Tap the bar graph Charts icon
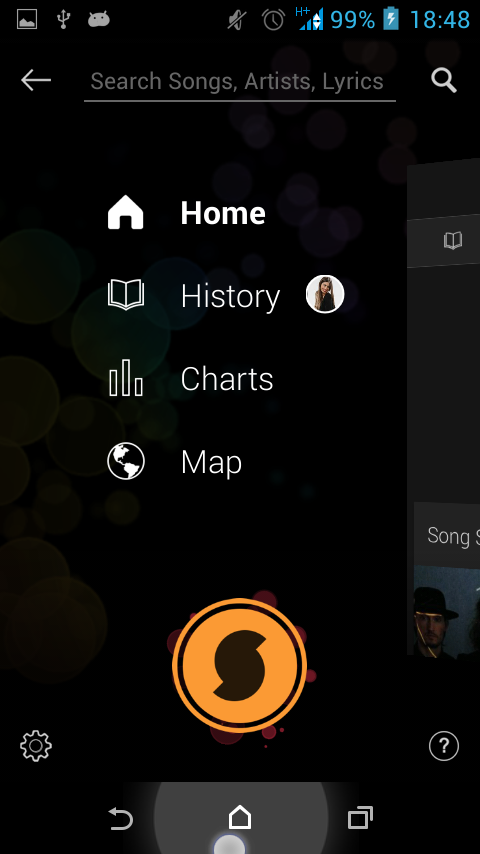The width and height of the screenshot is (480, 854). [126, 377]
